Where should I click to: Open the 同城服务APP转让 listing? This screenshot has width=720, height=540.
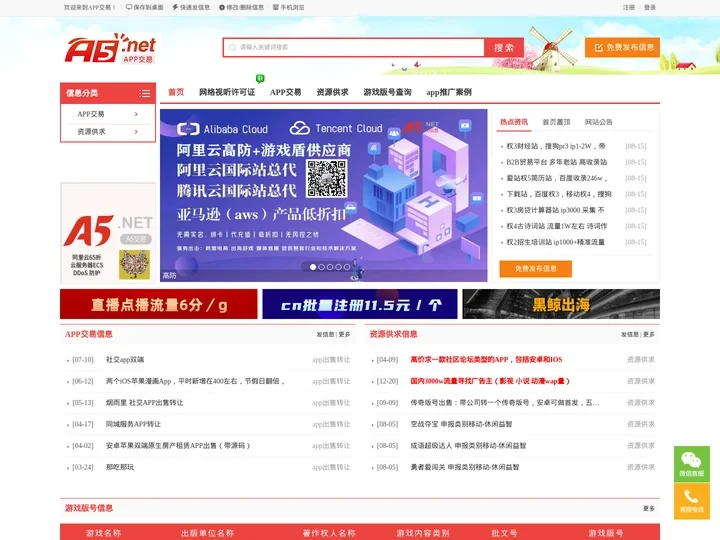click(x=133, y=424)
